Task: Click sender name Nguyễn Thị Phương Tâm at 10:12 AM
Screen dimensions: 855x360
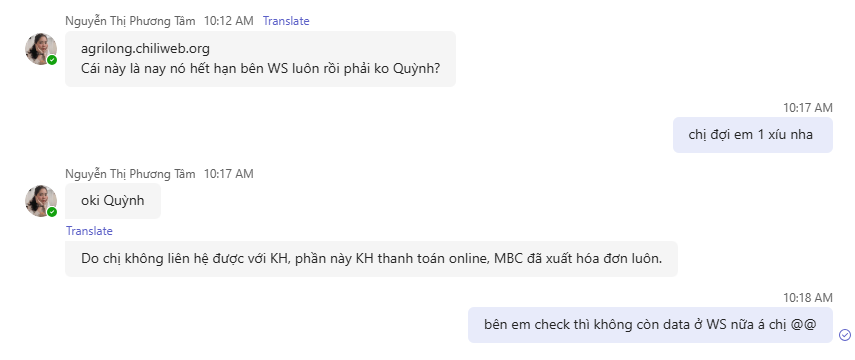Action: [130, 21]
